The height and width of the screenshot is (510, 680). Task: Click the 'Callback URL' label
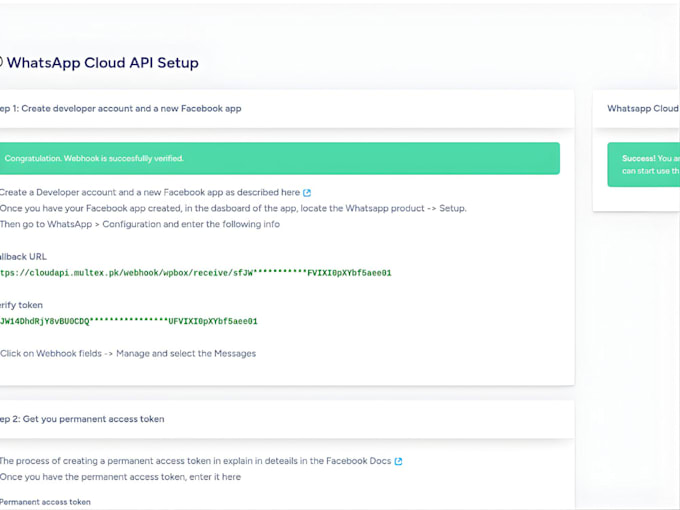pyautogui.click(x=23, y=257)
